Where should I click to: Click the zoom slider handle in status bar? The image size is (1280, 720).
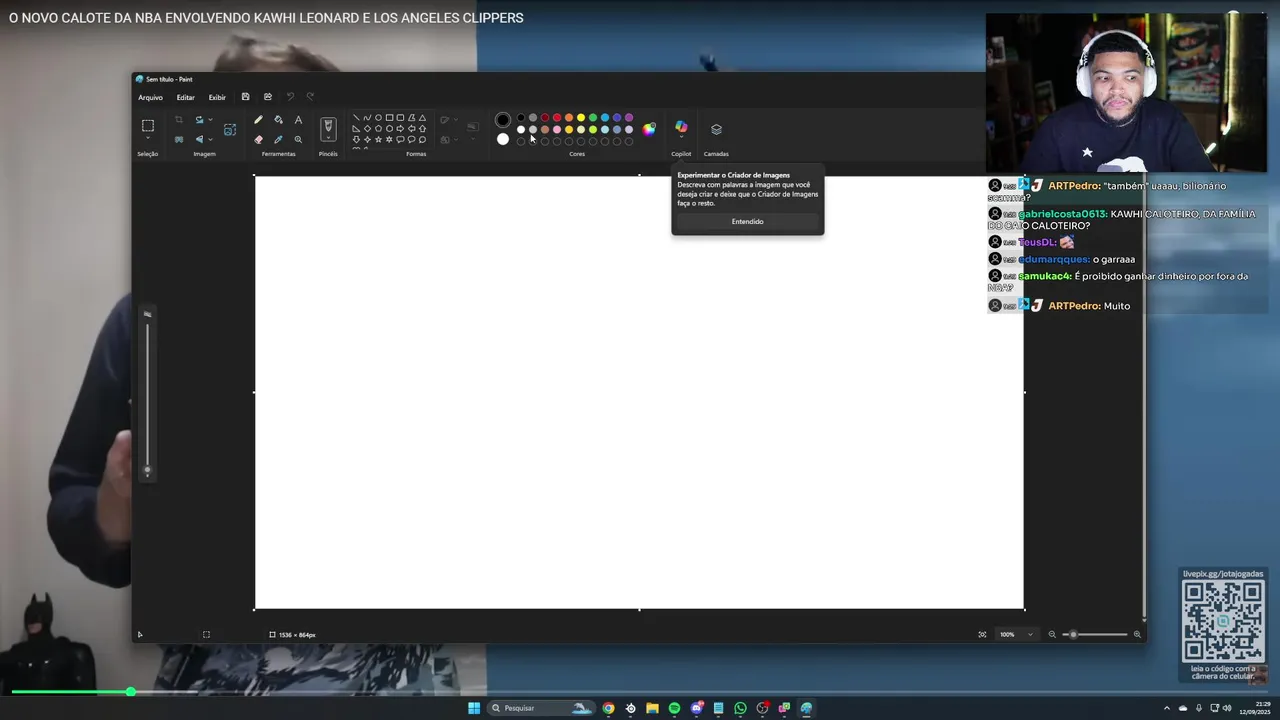tap(1073, 634)
